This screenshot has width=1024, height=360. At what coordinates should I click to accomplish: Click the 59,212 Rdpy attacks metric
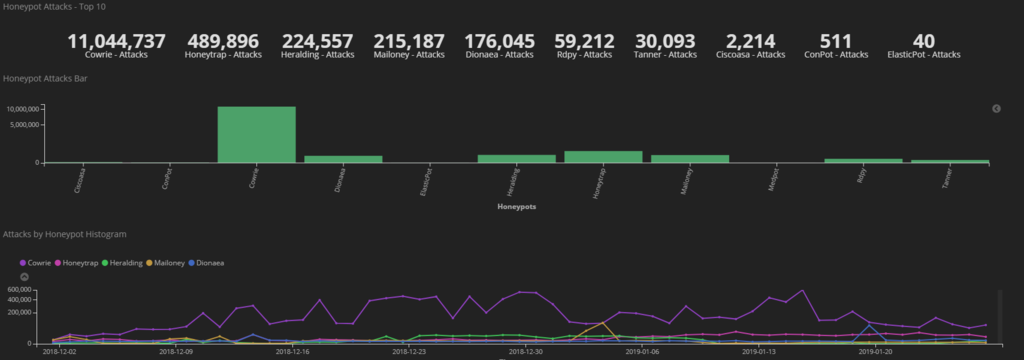pyautogui.click(x=584, y=46)
